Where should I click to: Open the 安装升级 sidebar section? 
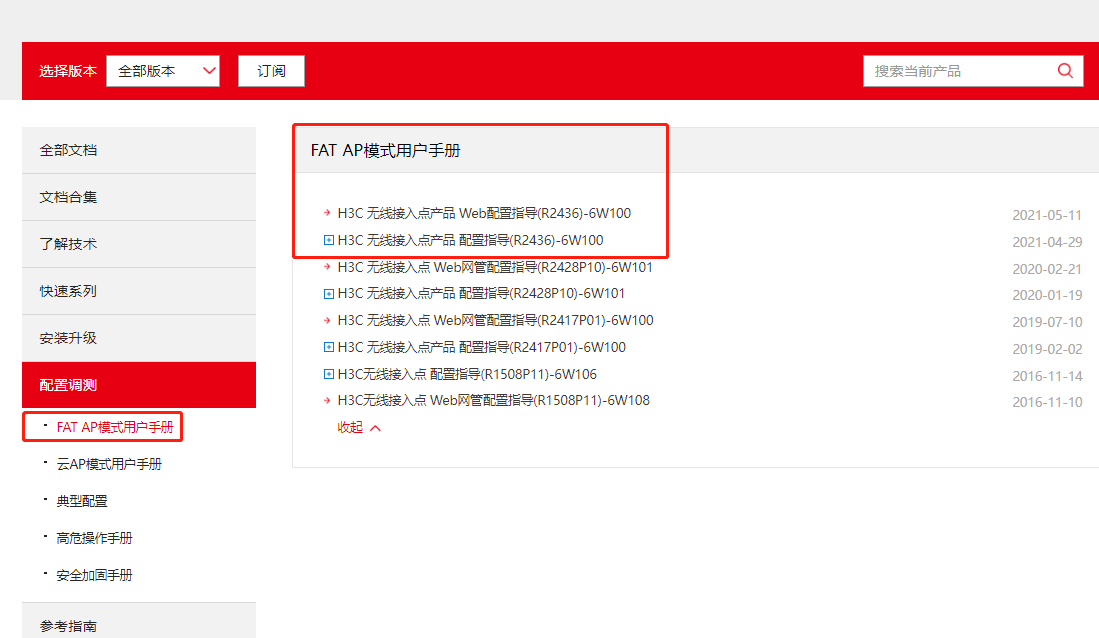coord(139,338)
